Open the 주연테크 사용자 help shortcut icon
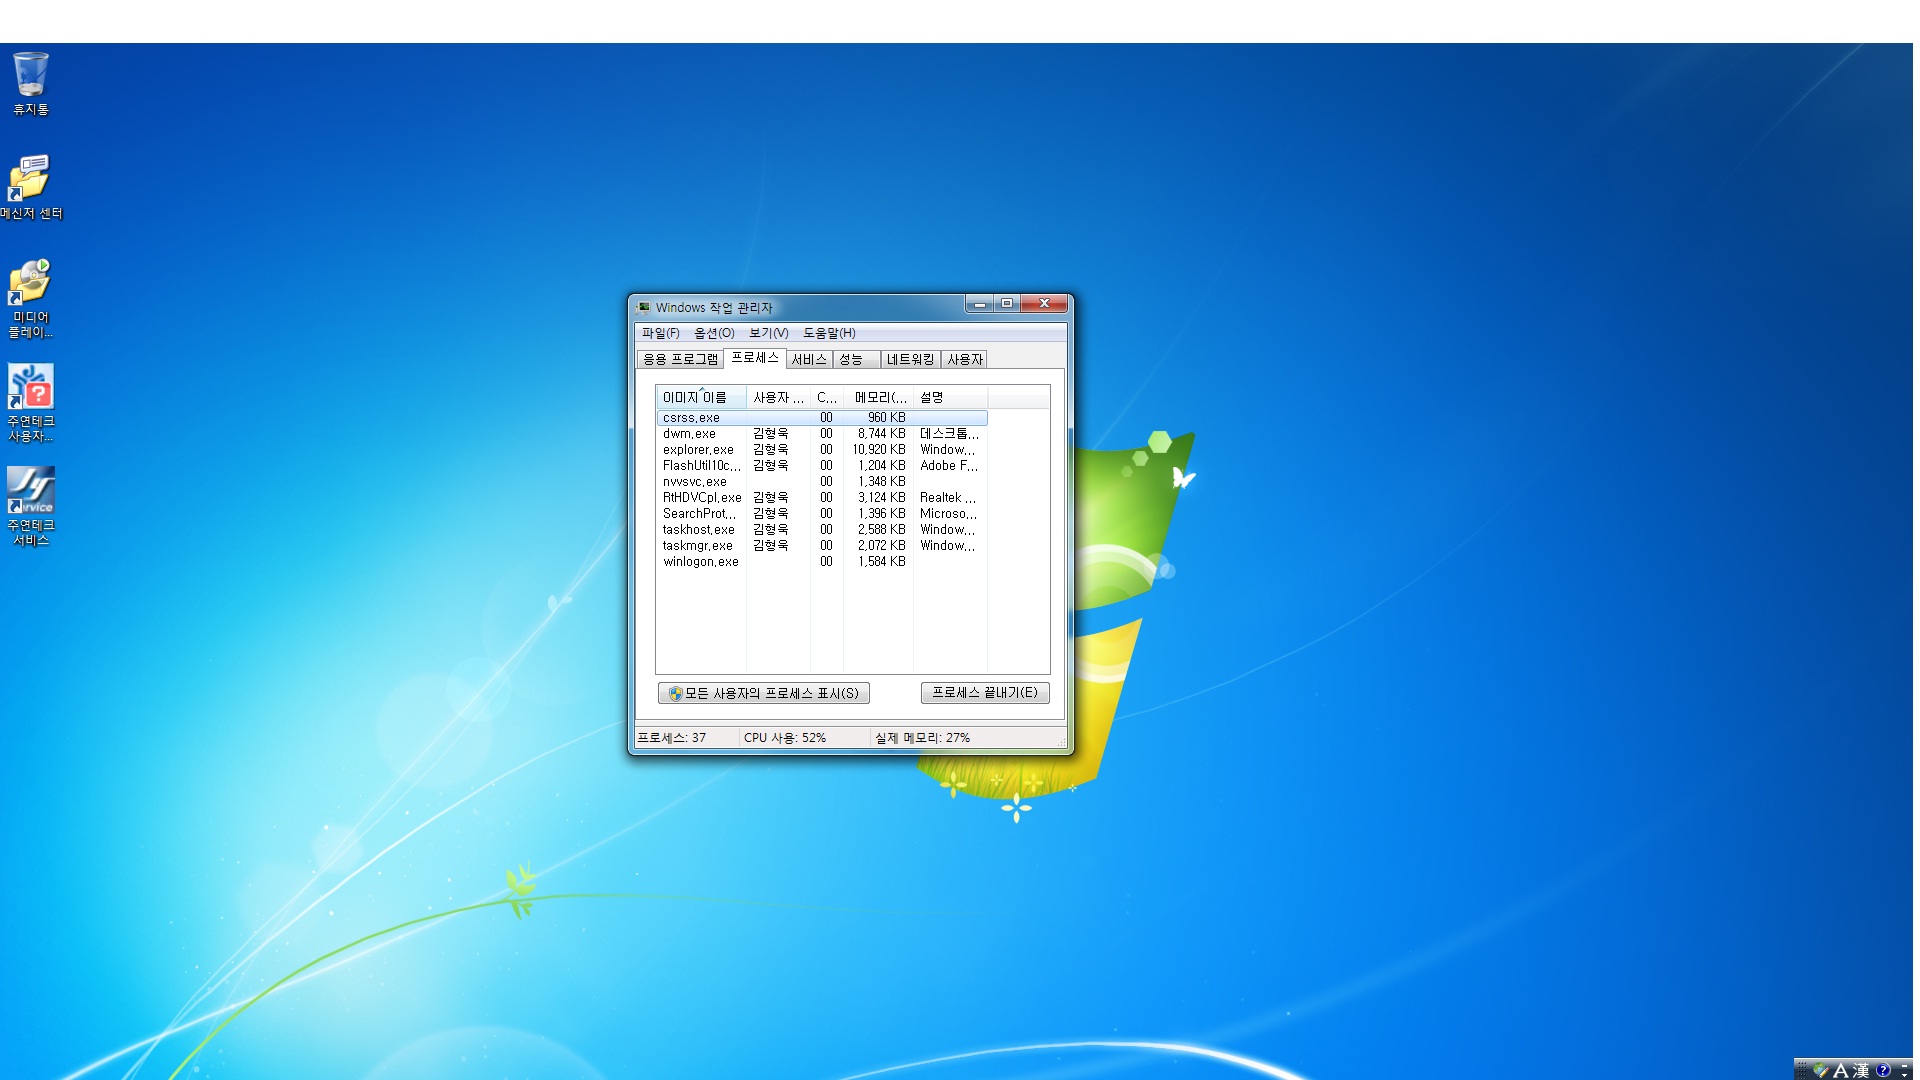 click(30, 402)
